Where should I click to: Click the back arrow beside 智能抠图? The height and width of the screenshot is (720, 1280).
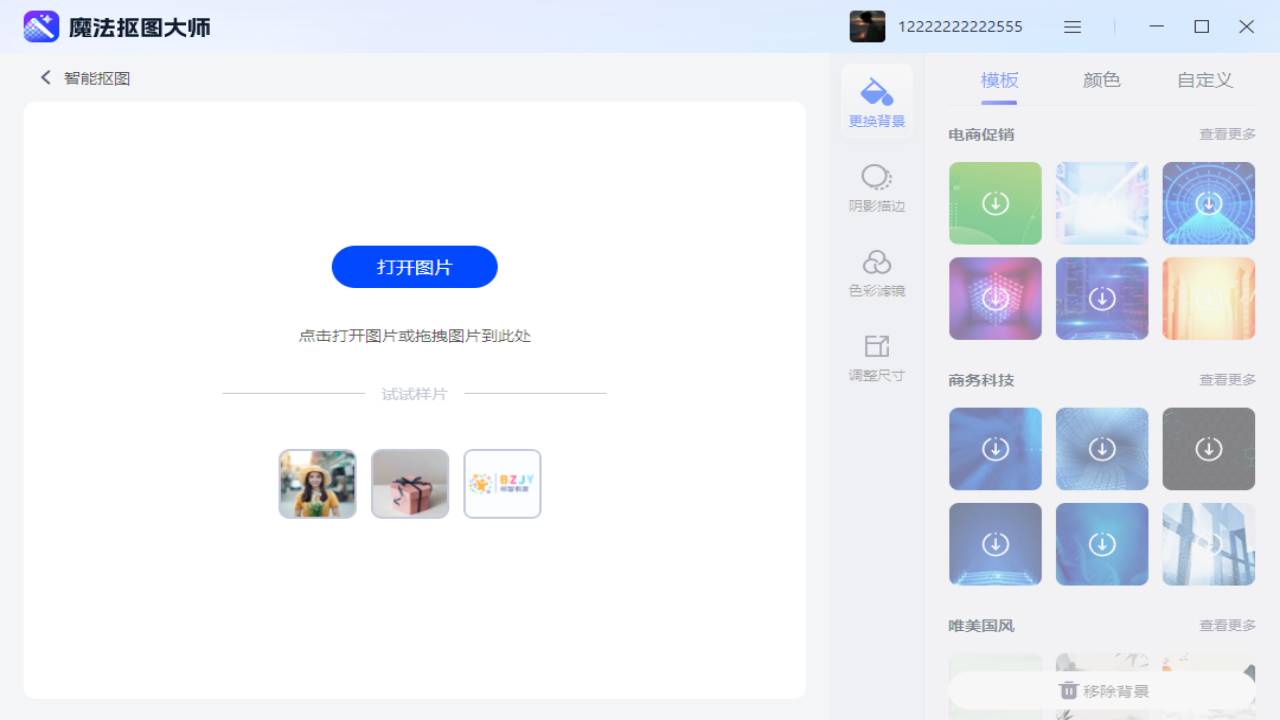point(45,77)
